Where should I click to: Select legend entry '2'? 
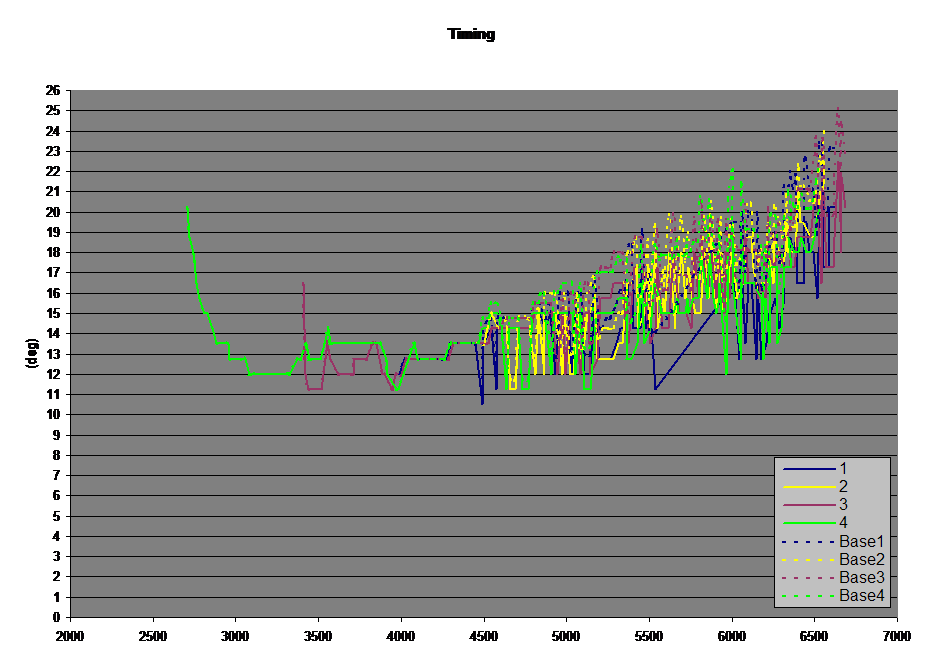point(843,487)
